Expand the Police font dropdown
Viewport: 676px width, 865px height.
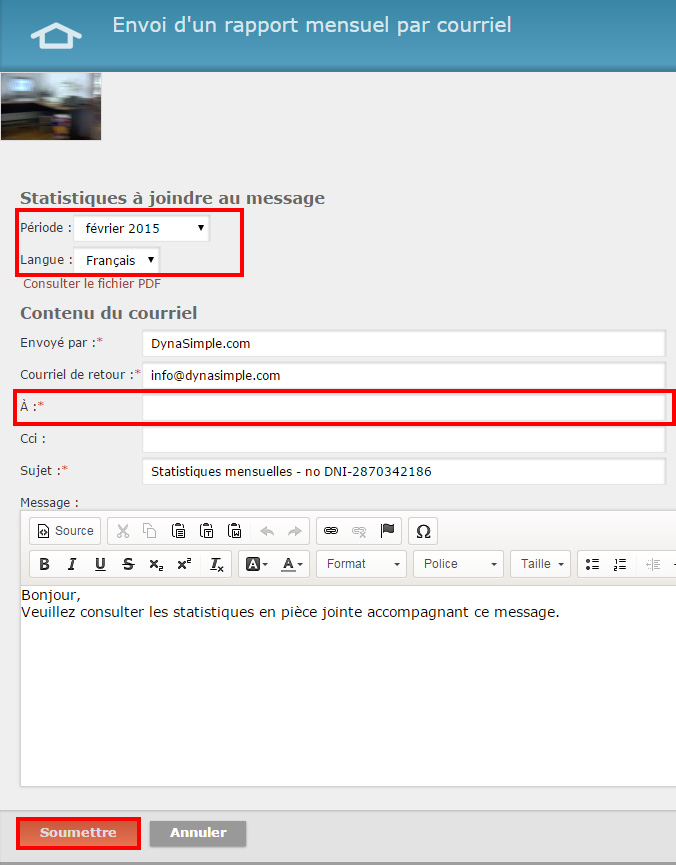click(458, 564)
